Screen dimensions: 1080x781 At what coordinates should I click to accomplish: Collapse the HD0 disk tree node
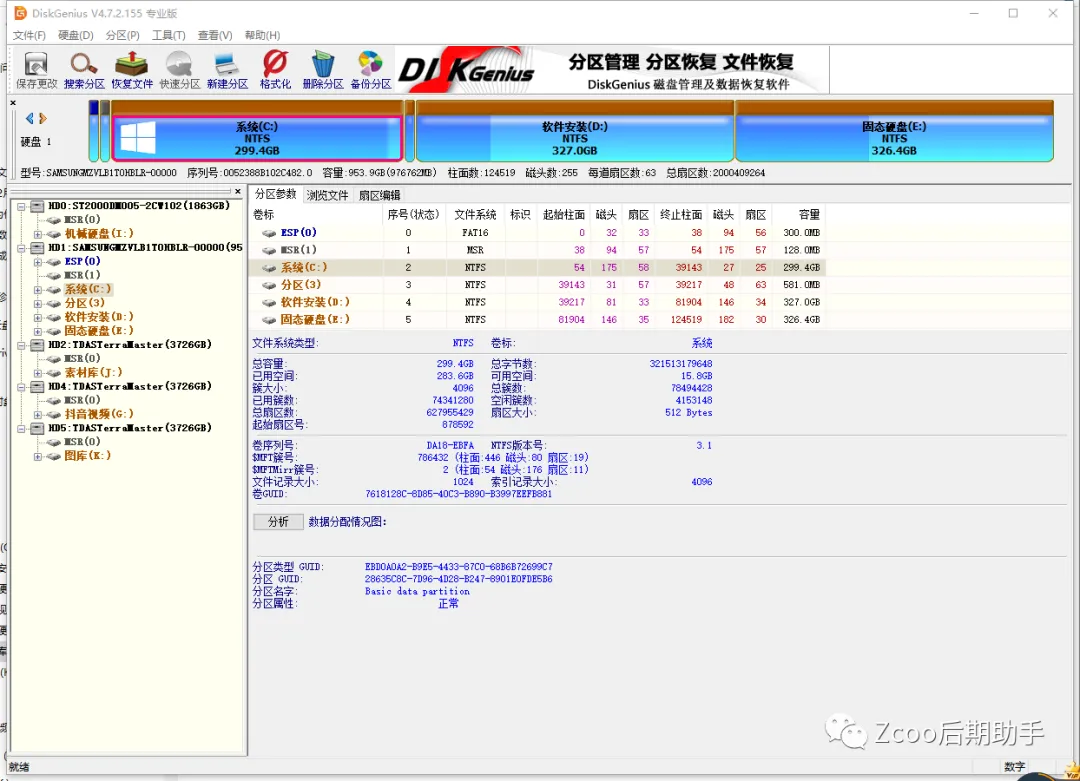pyautogui.click(x=21, y=207)
